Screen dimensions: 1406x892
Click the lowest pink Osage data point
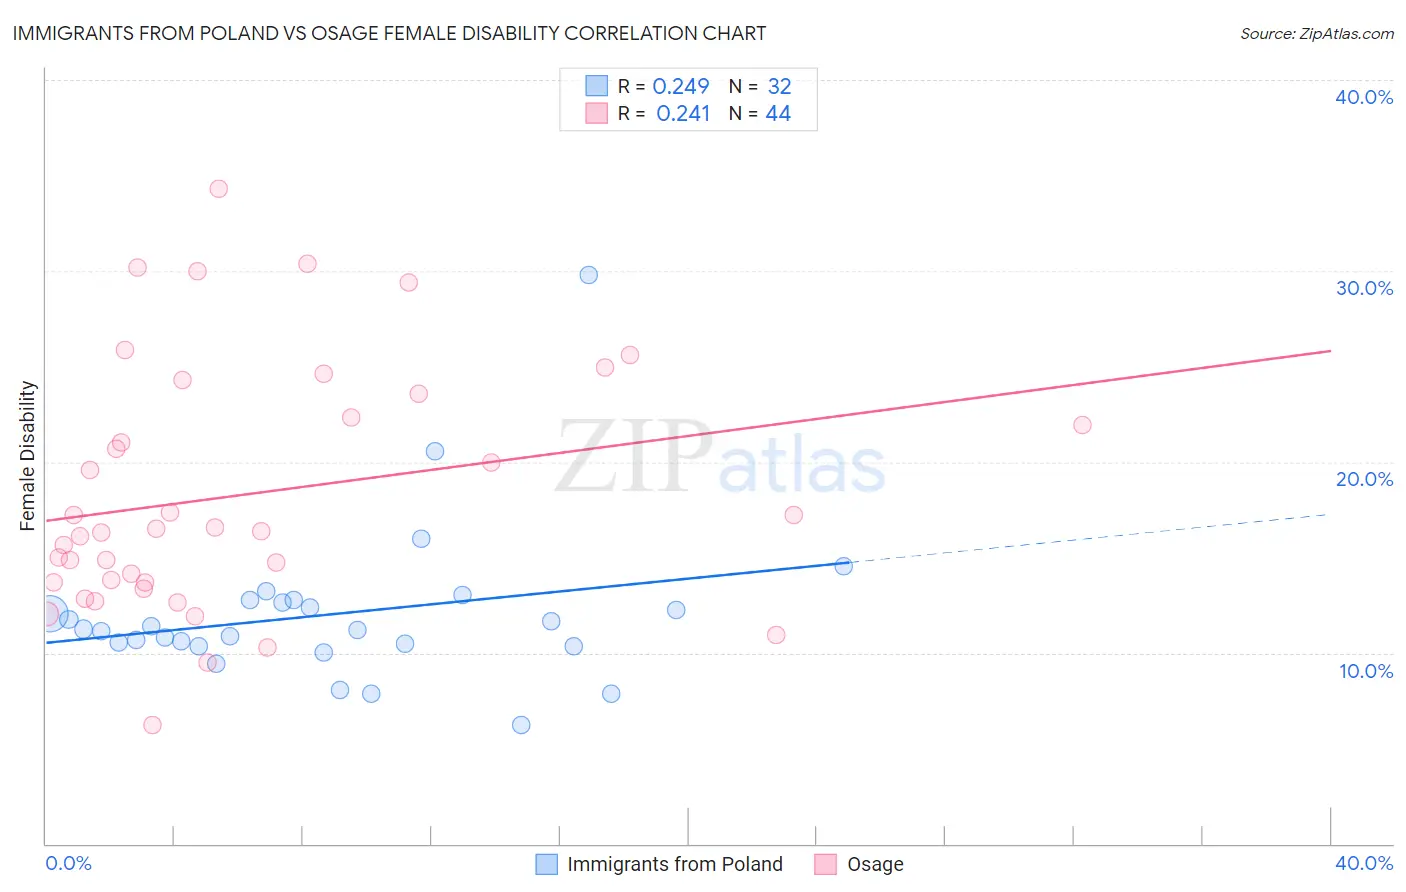coord(152,725)
